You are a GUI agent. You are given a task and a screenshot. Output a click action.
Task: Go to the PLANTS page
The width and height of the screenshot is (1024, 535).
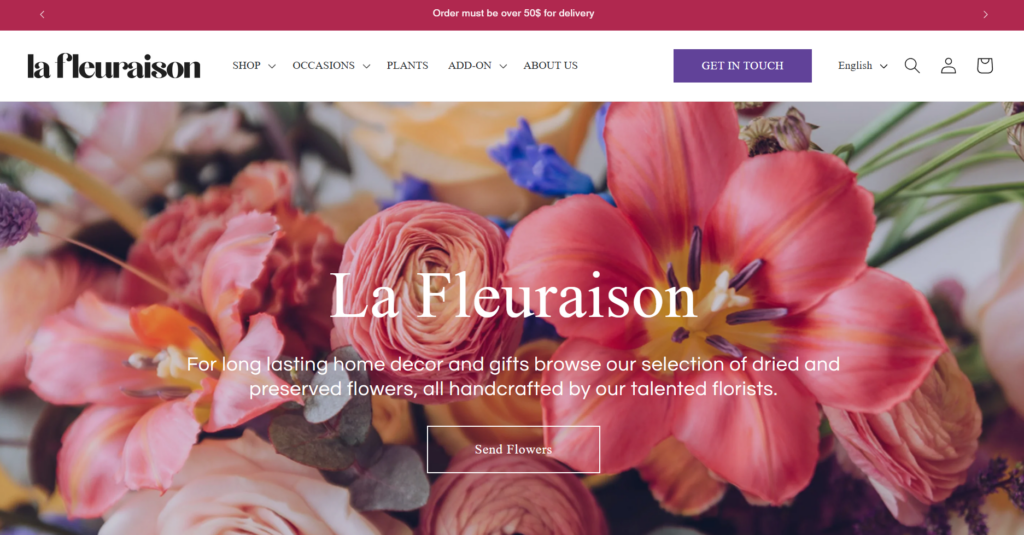pos(408,65)
